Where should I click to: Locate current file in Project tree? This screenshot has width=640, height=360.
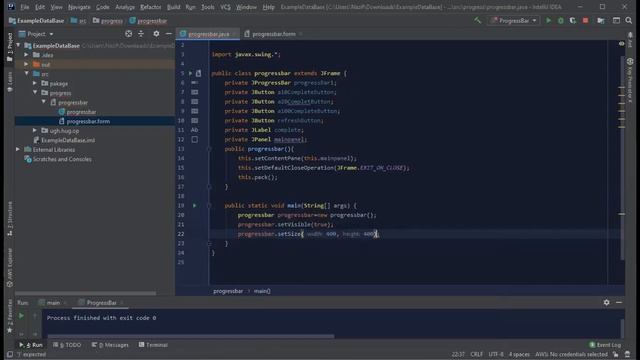(x=129, y=34)
